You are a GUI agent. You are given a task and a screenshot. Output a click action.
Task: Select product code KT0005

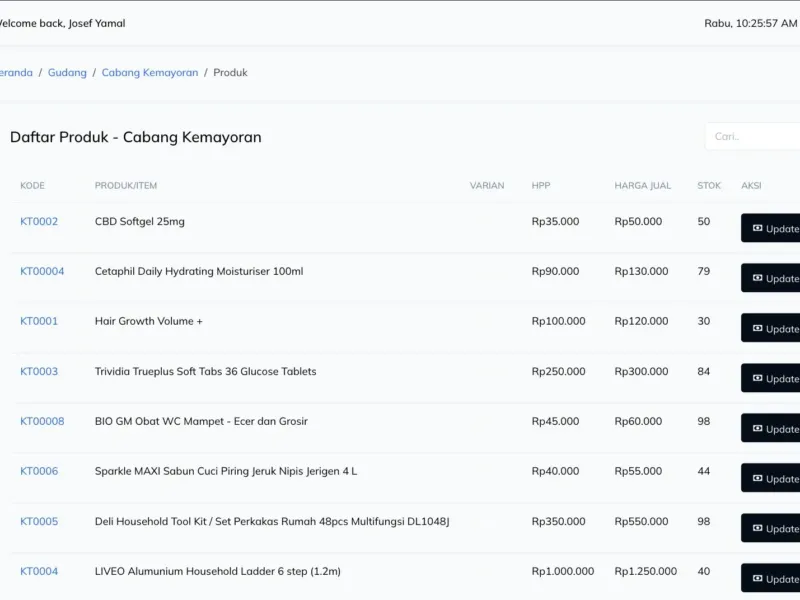coord(39,522)
